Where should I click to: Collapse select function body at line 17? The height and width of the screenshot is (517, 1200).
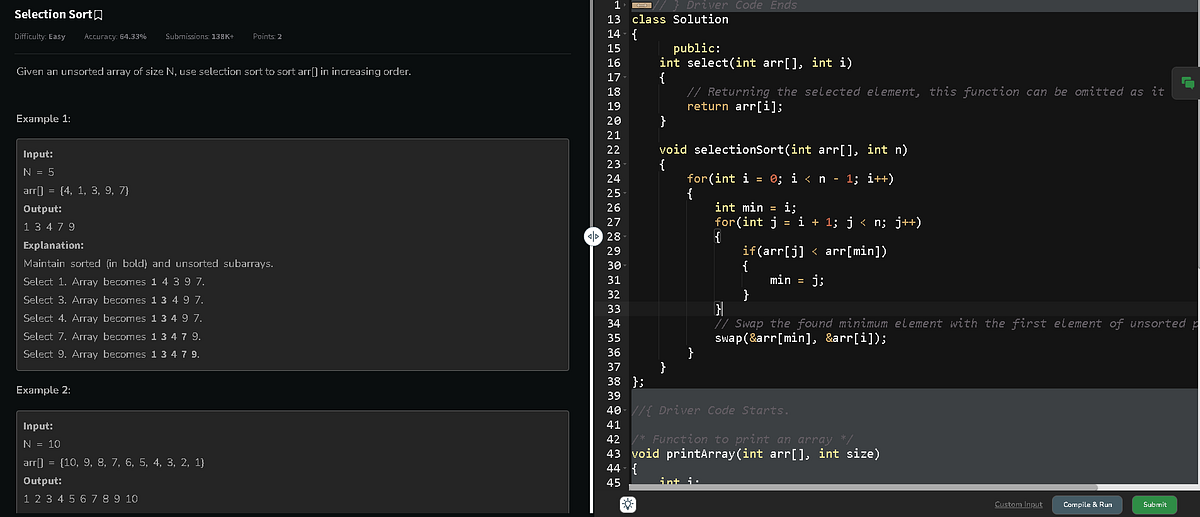627,77
